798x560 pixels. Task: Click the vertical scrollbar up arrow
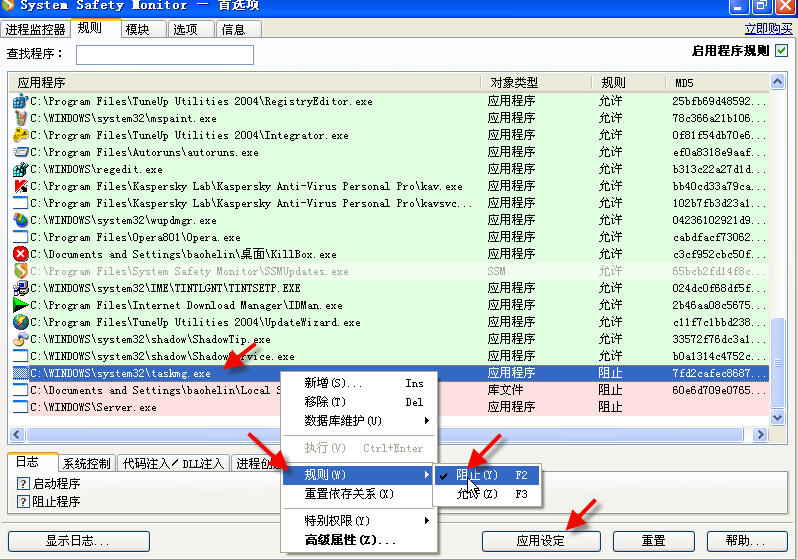click(777, 81)
